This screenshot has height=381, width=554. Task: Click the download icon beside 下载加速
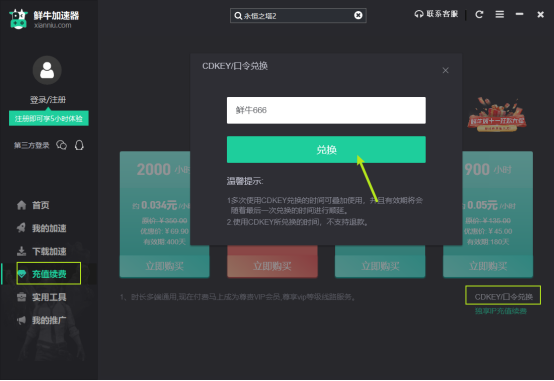point(21,251)
